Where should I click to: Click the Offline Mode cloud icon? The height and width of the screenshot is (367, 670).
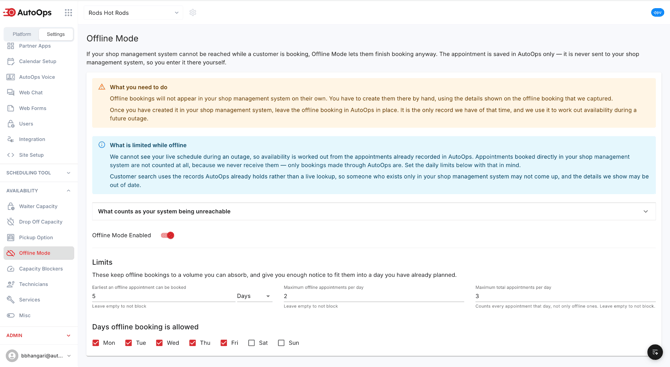tap(11, 253)
